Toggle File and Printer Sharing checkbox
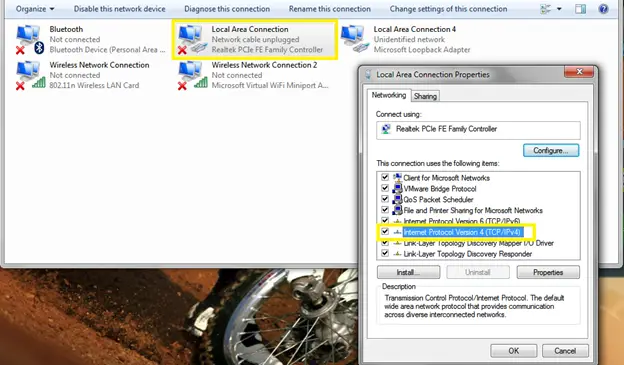Screen dimensions: 624x365 pos(385,209)
